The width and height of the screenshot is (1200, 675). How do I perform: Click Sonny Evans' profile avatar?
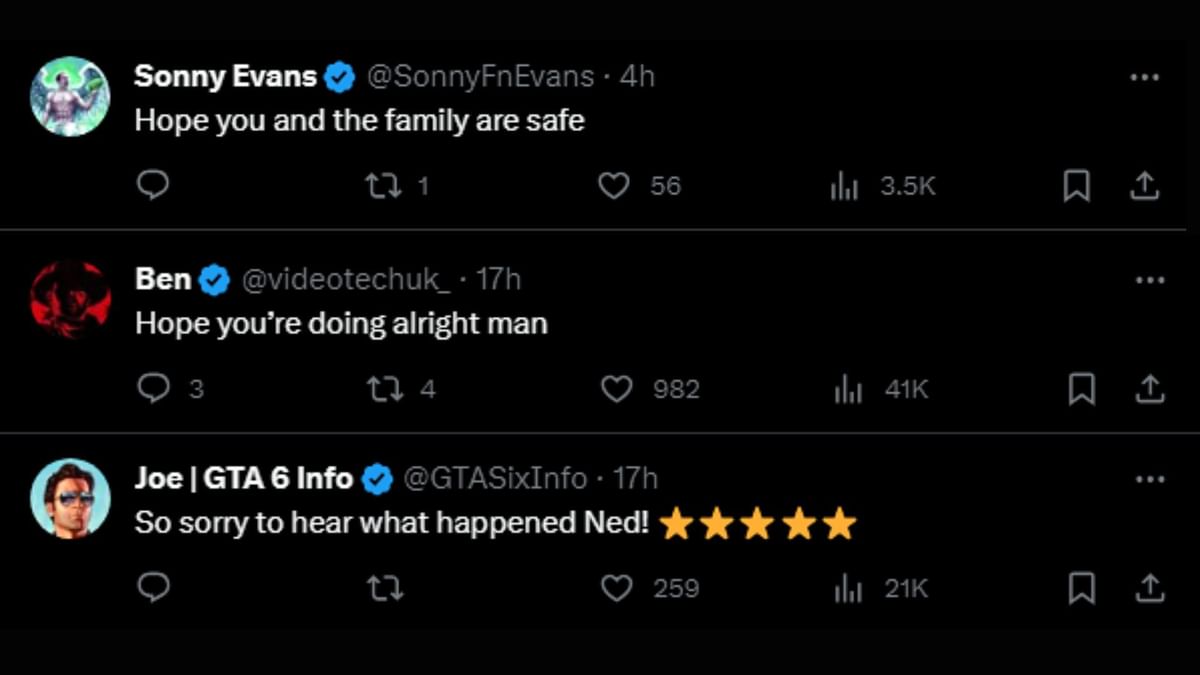coord(70,96)
